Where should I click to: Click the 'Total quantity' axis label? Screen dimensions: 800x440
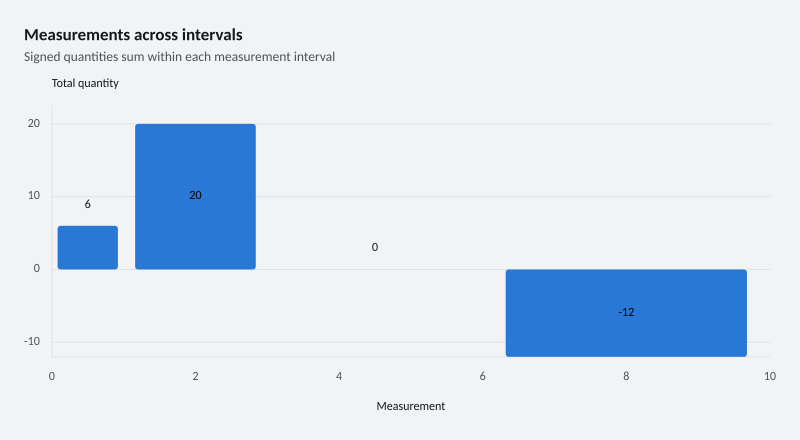tap(85, 83)
